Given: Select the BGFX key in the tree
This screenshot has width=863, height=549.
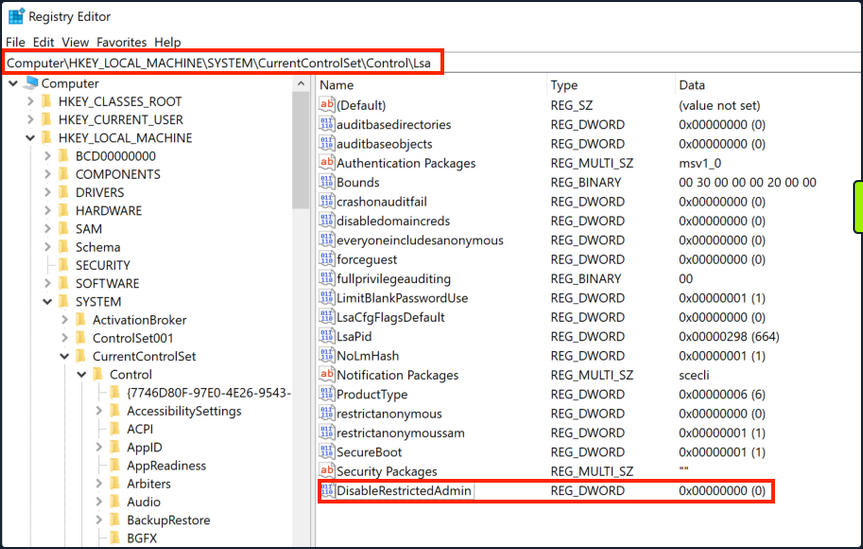Looking at the screenshot, I should pos(142,538).
